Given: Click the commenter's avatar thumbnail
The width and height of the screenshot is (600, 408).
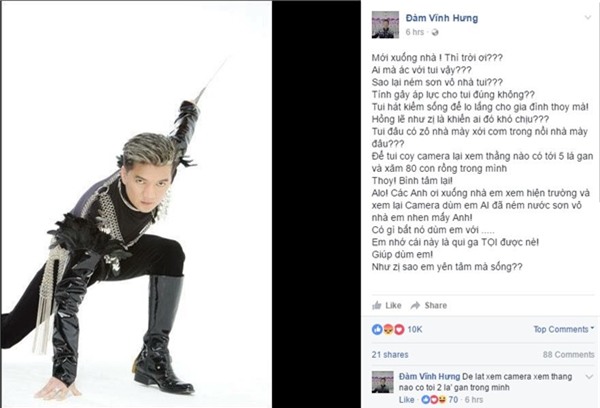Looking at the screenshot, I should pyautogui.click(x=383, y=382).
